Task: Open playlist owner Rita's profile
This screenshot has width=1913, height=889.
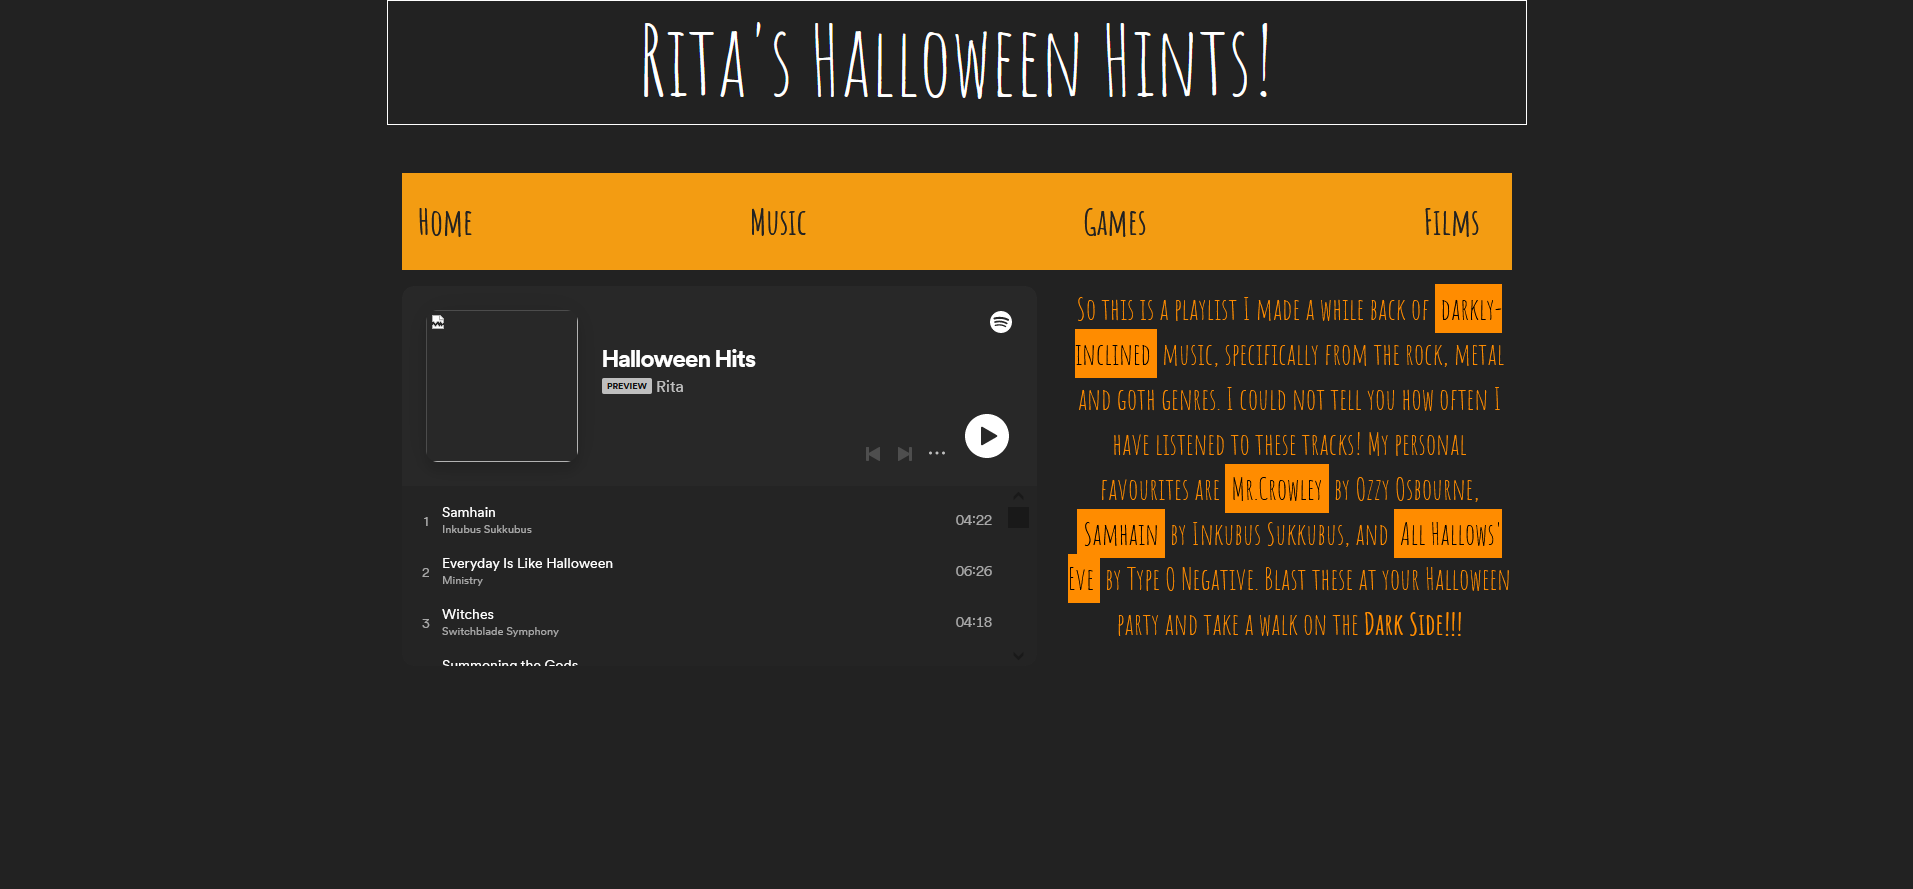Action: pos(670,387)
